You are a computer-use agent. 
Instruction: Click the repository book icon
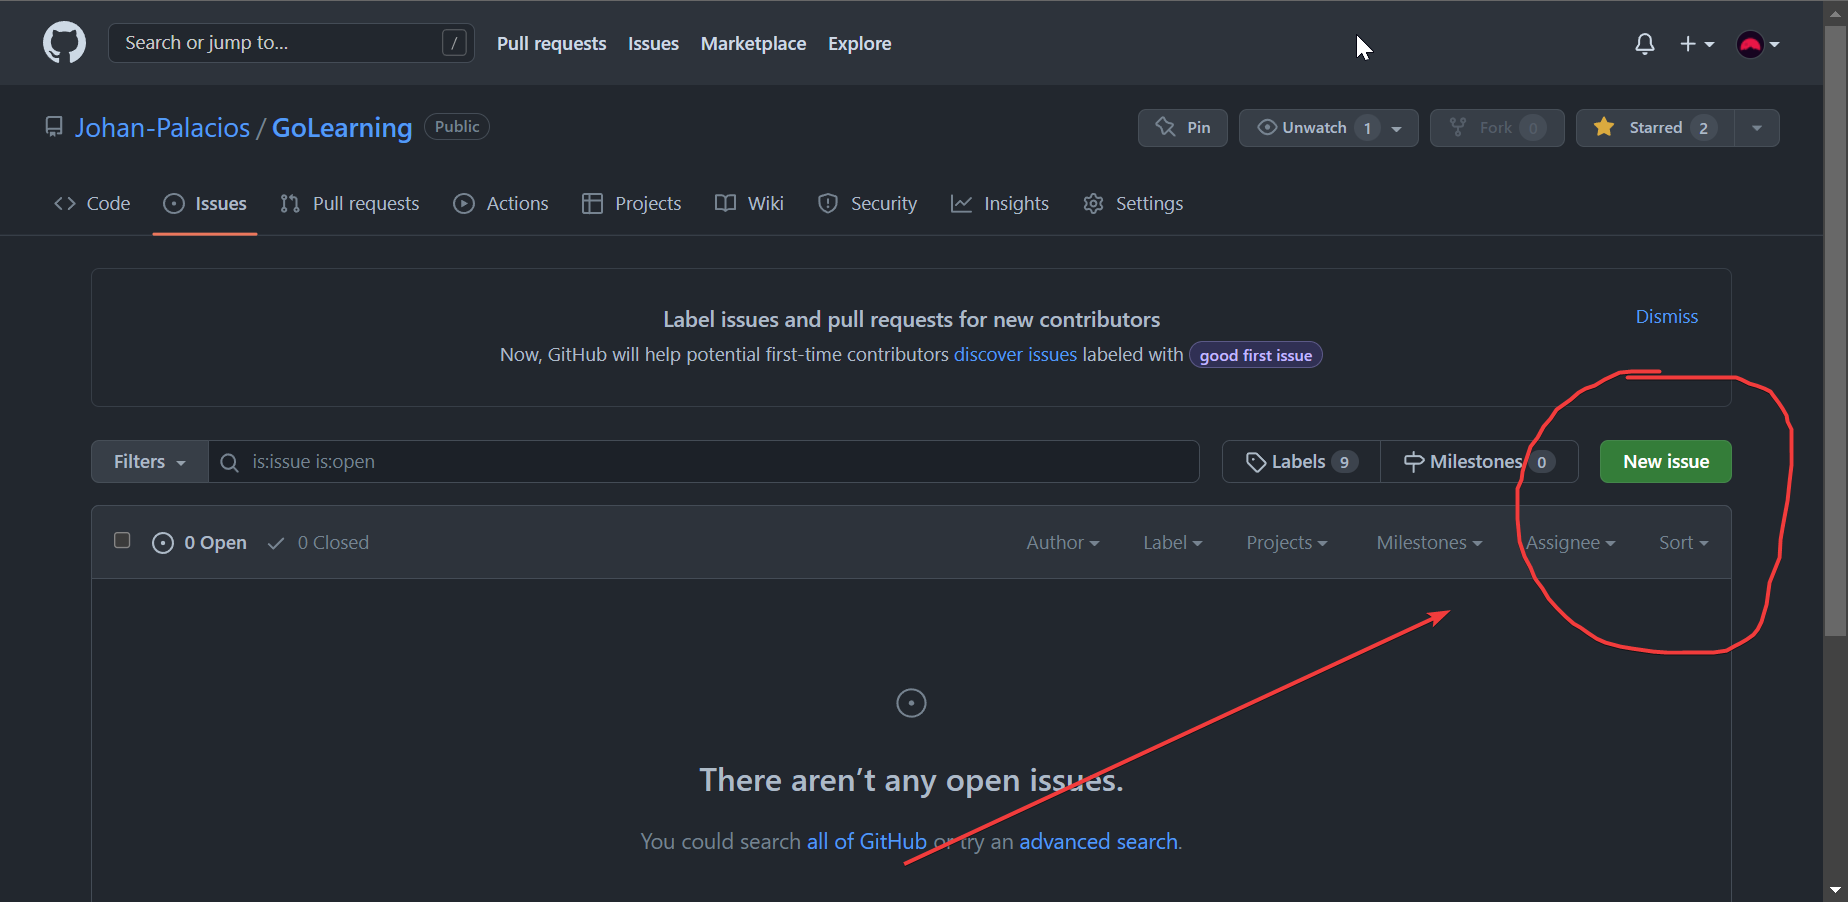(54, 127)
